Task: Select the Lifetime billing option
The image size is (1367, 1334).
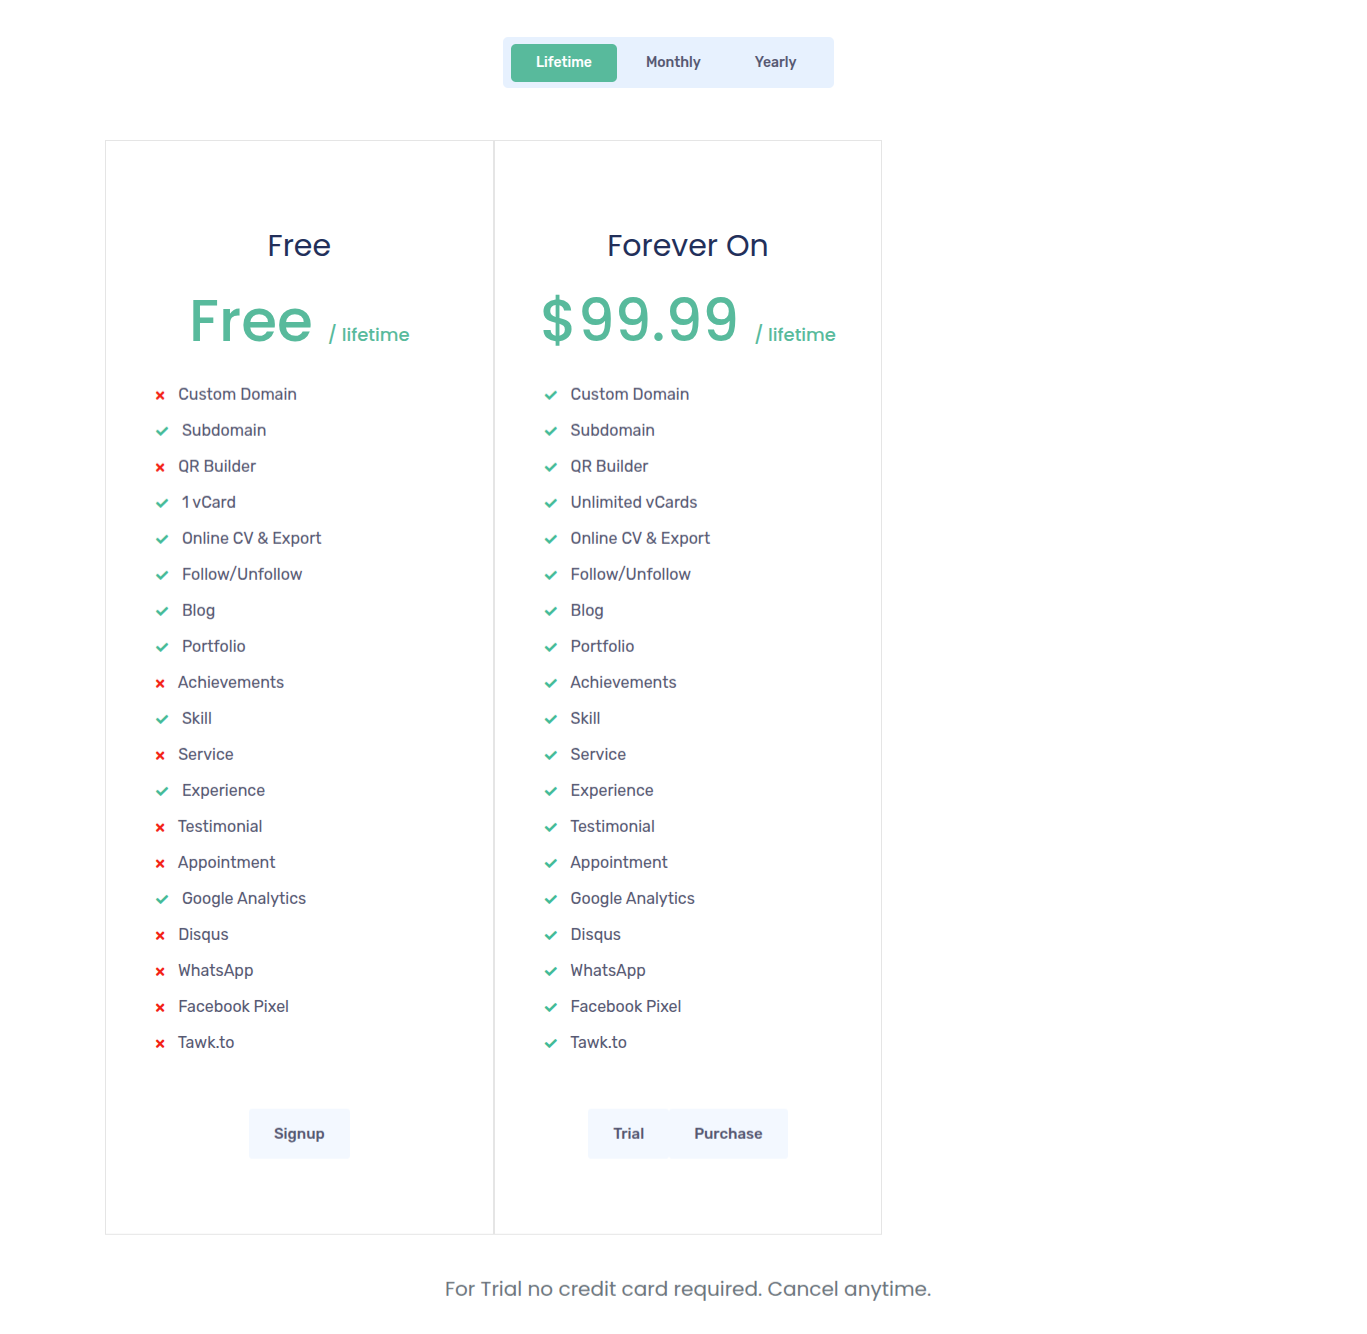Action: [563, 62]
